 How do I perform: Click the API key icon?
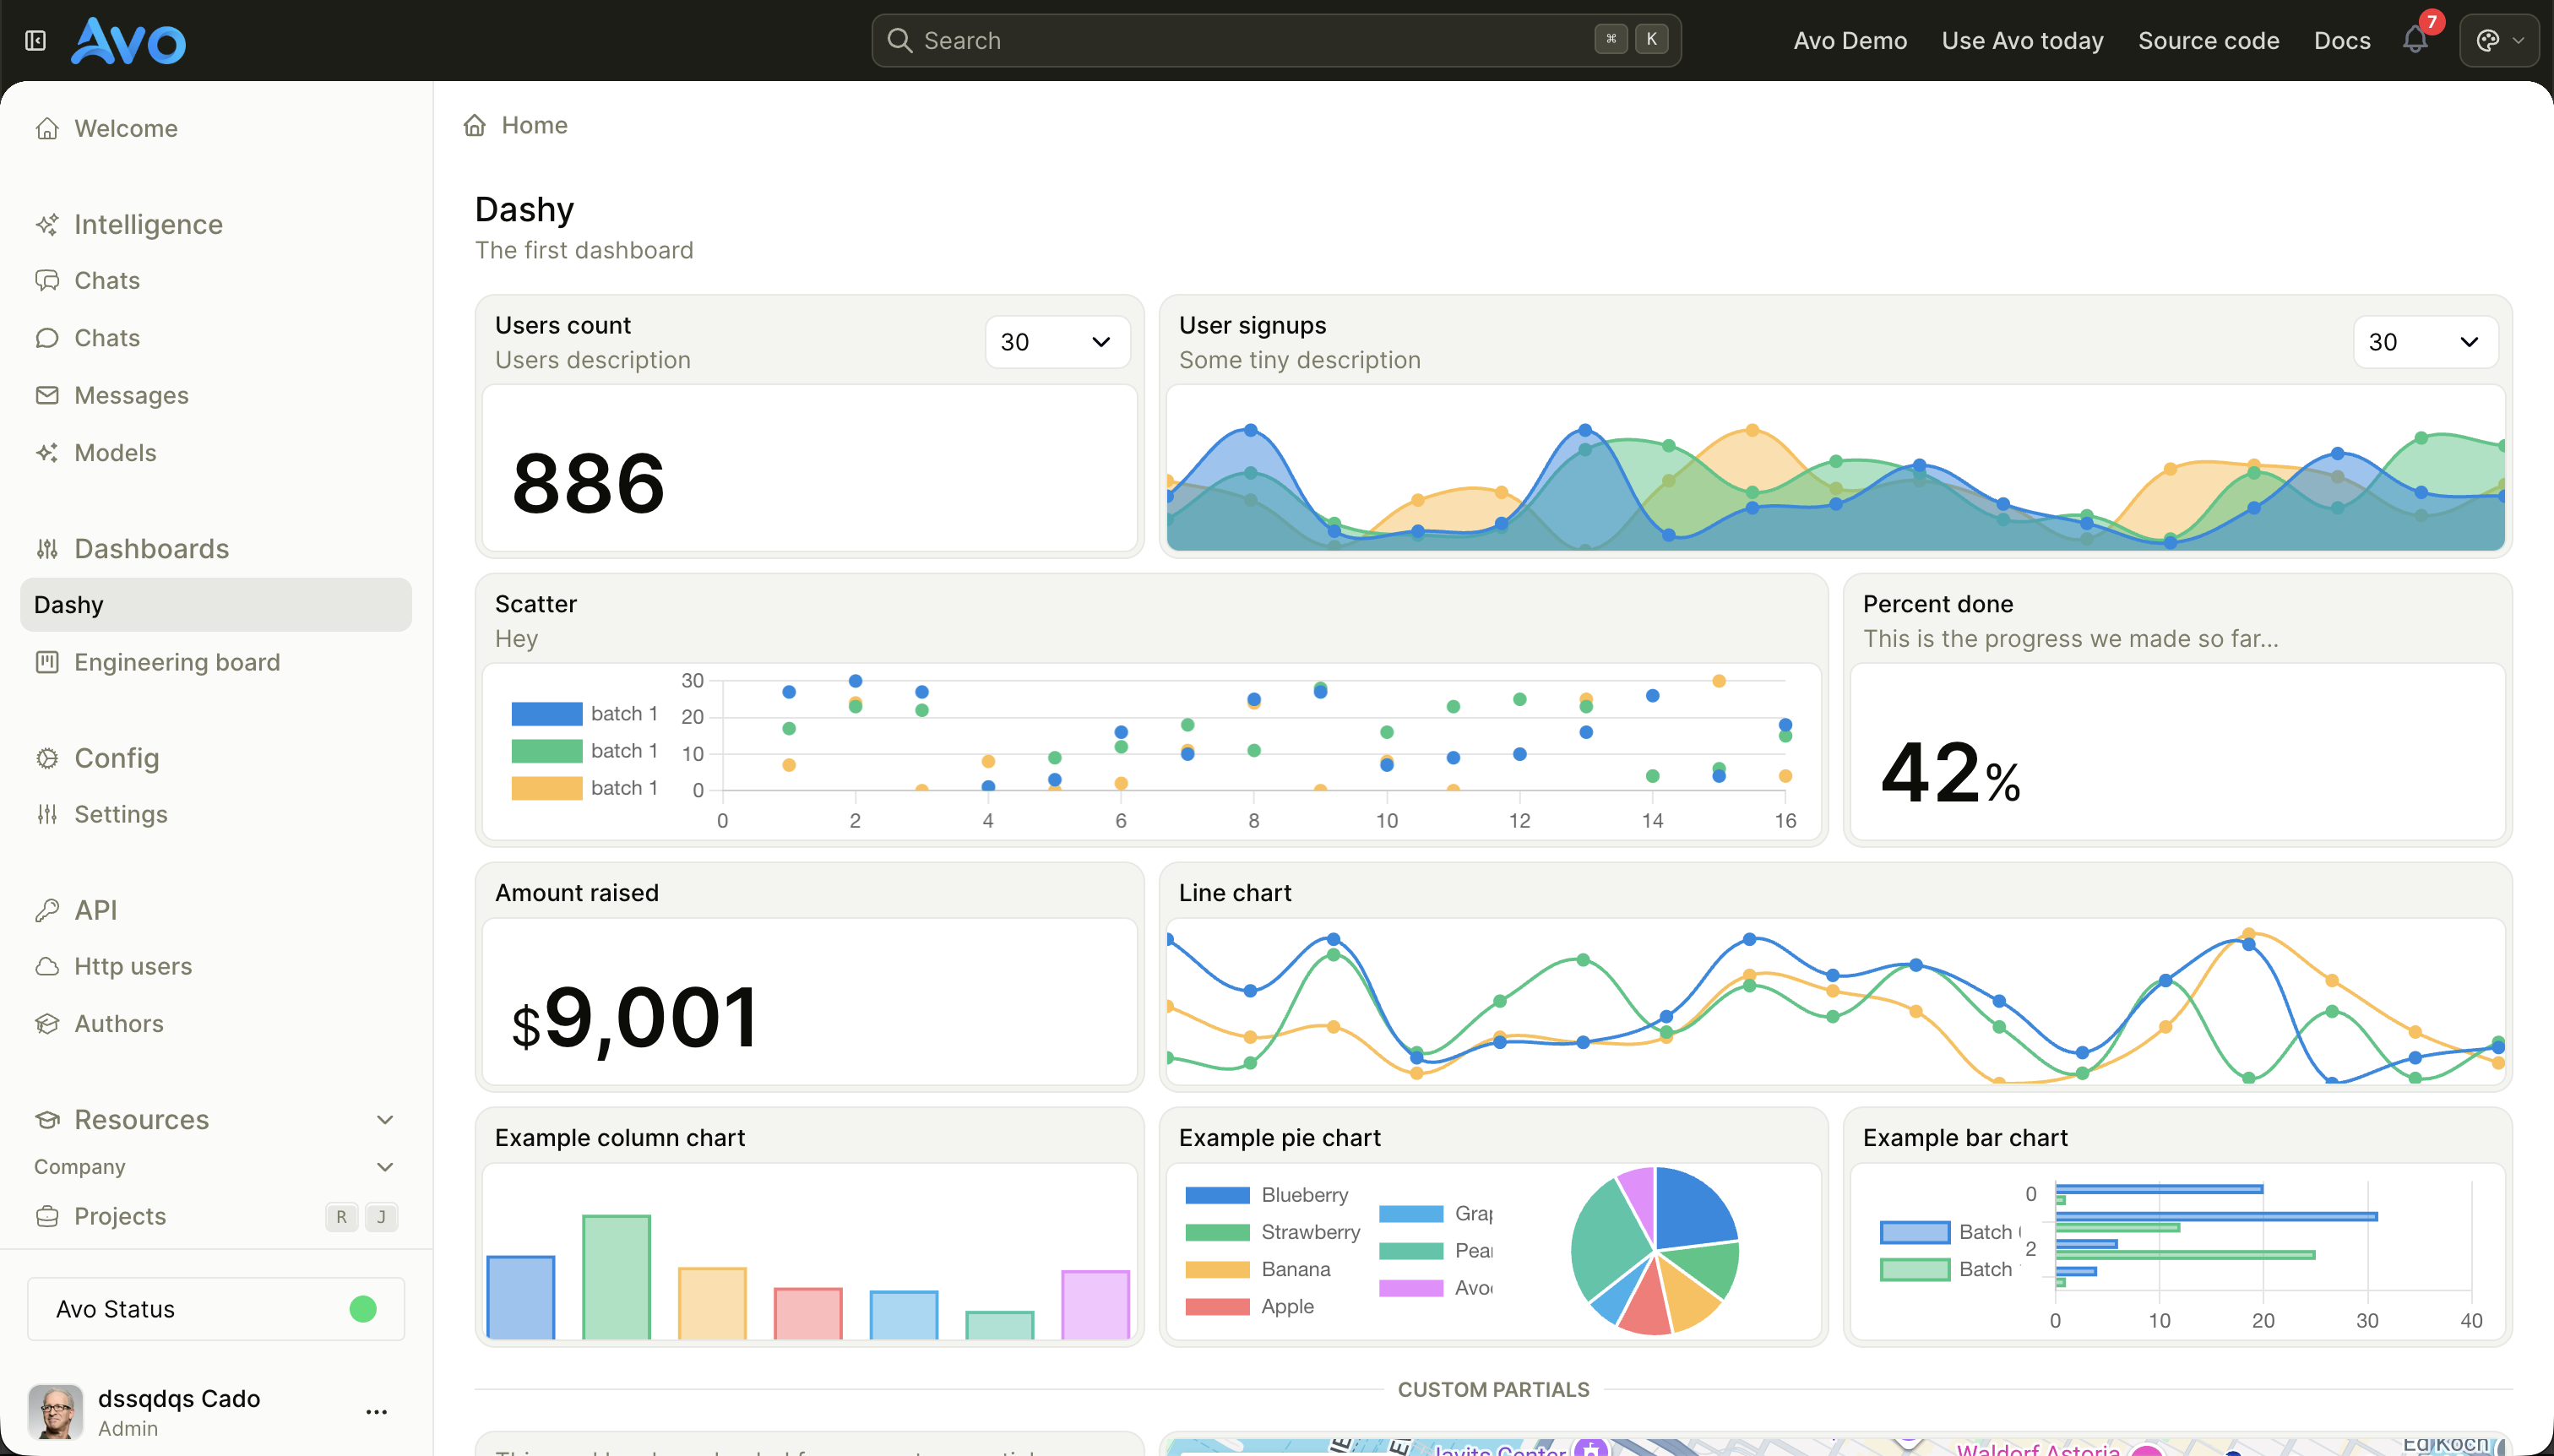coord(47,910)
